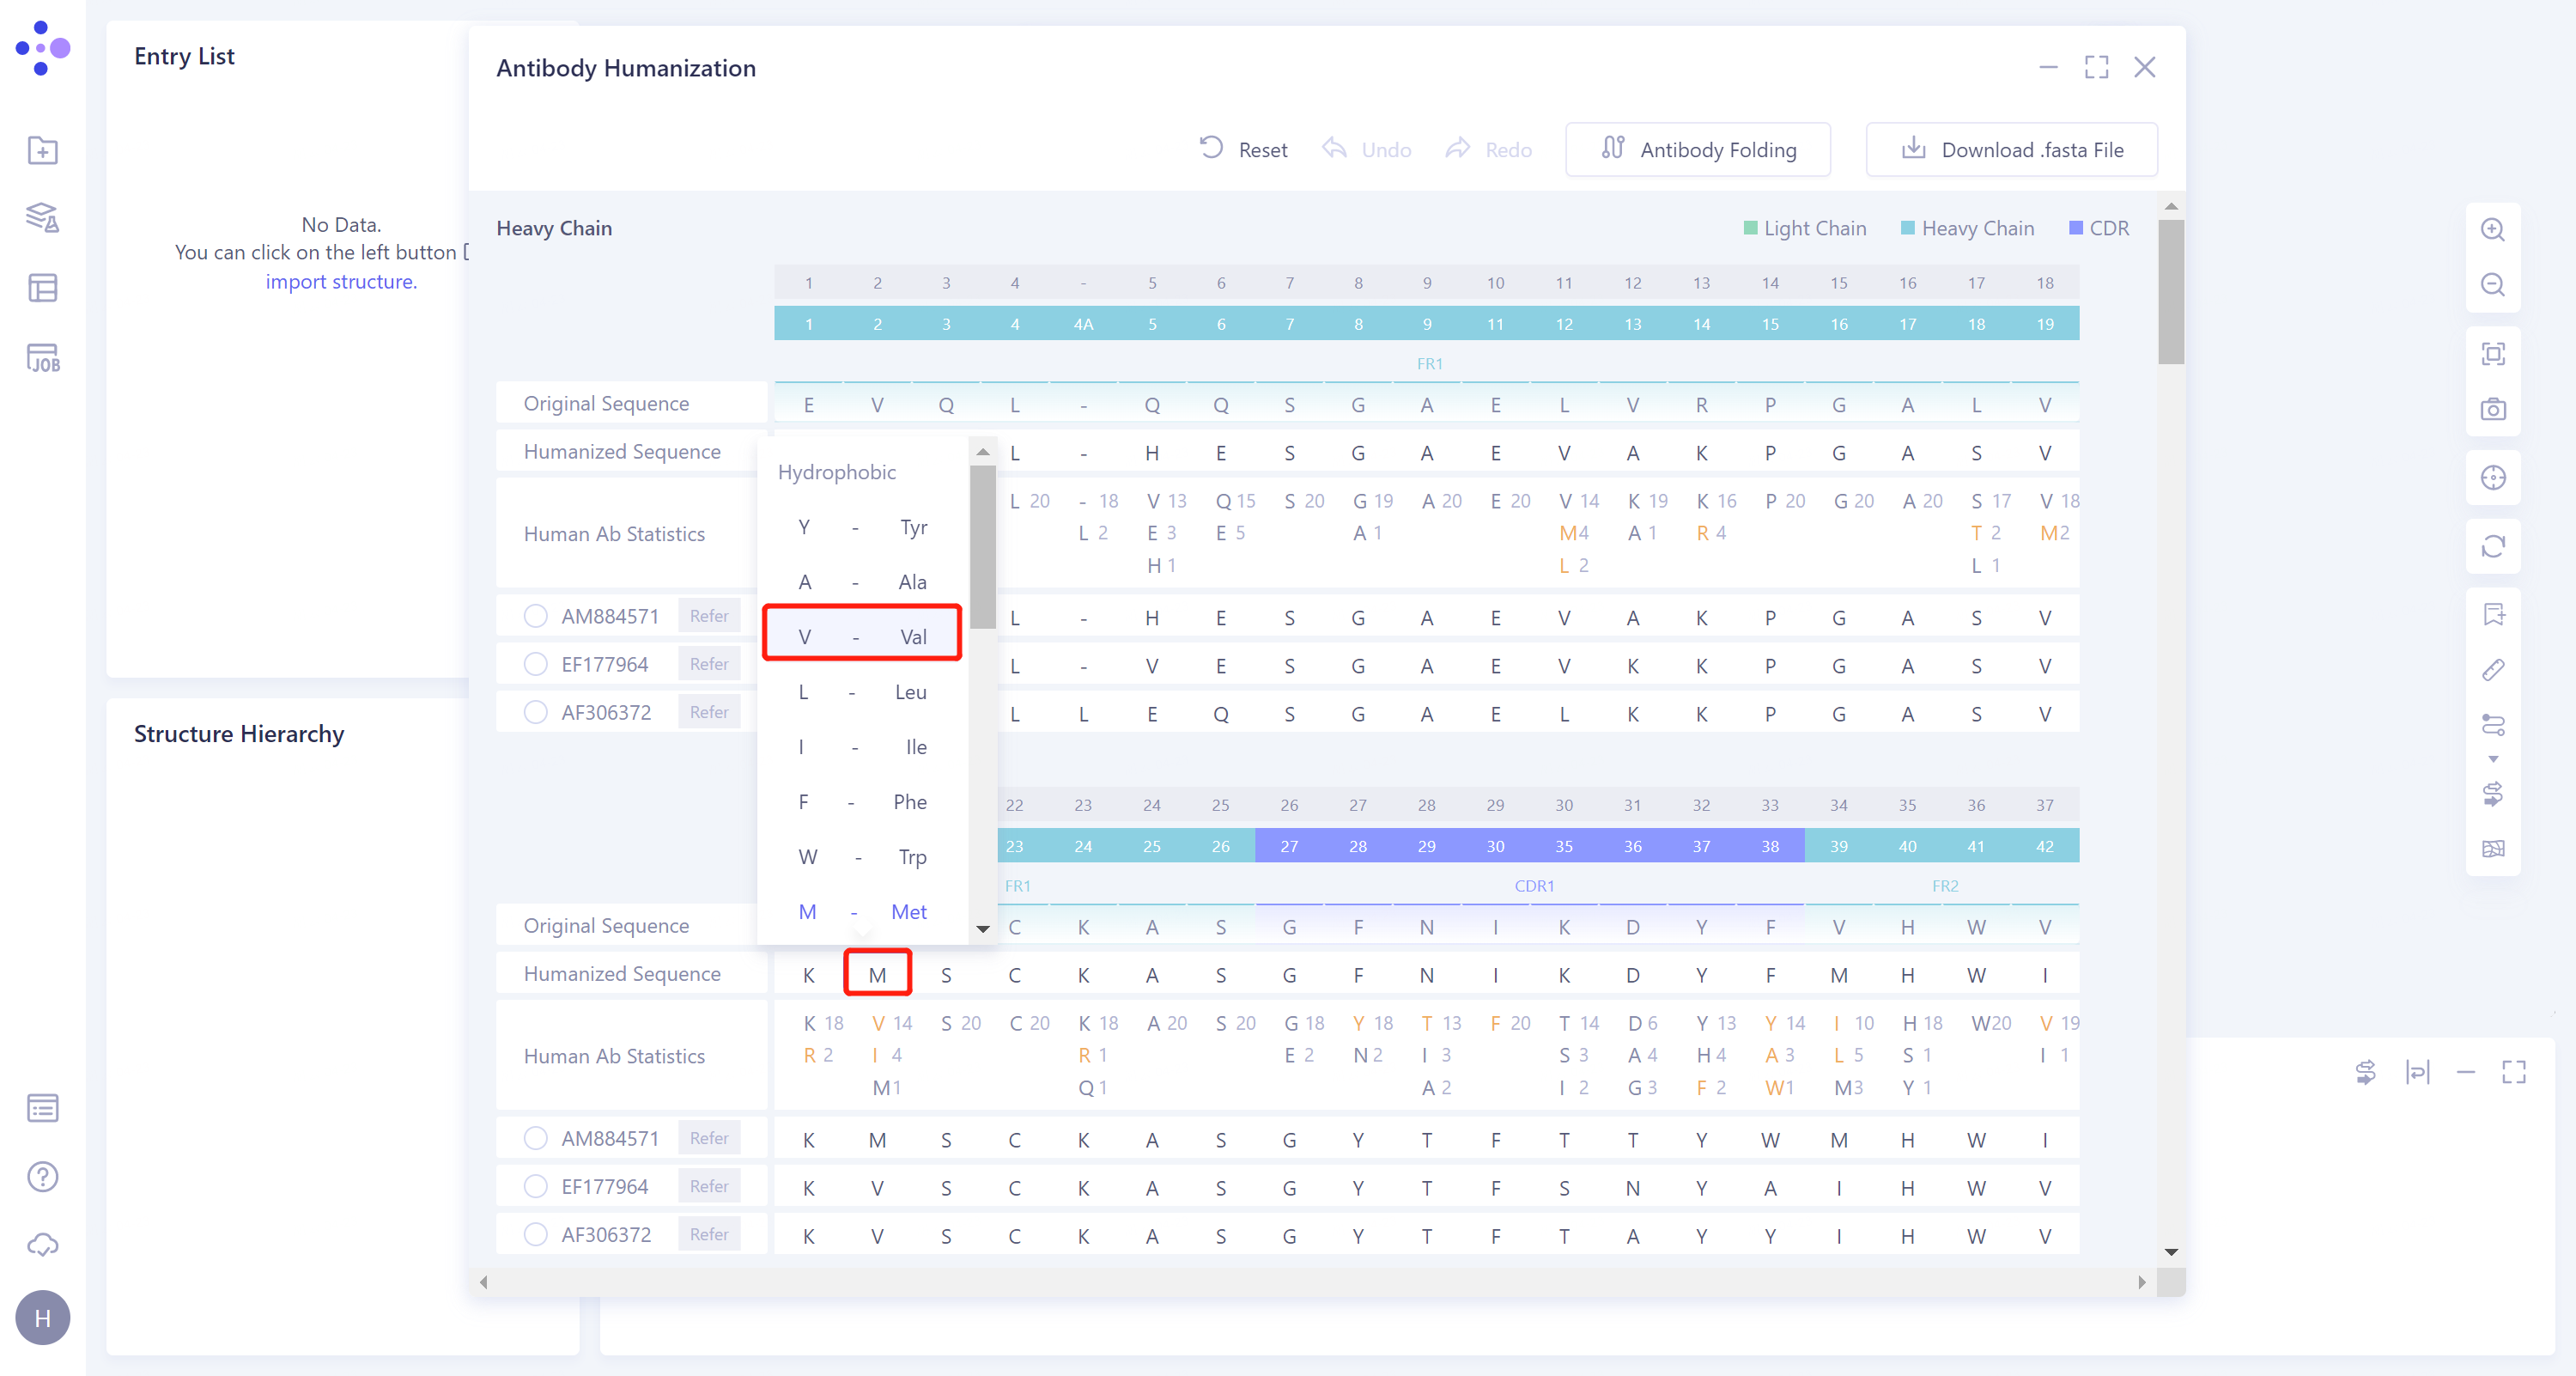
Task: Choose Y - Tyr in hydrophobic list
Action: point(862,527)
